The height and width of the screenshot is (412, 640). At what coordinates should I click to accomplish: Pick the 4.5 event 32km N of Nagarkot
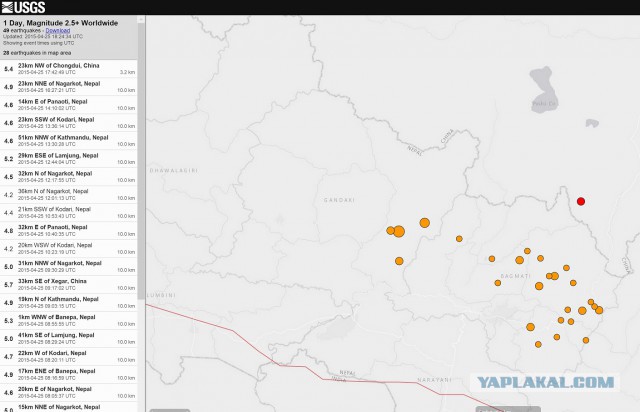[x=69, y=176]
